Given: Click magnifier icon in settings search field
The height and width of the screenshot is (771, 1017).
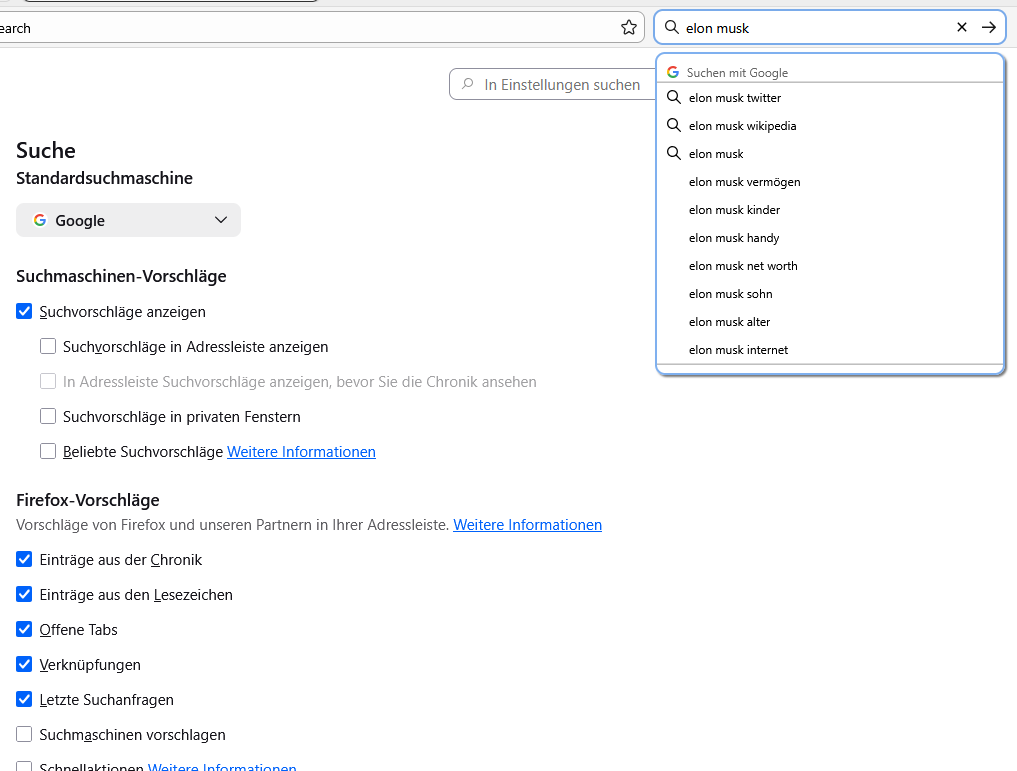Looking at the screenshot, I should click(x=467, y=85).
